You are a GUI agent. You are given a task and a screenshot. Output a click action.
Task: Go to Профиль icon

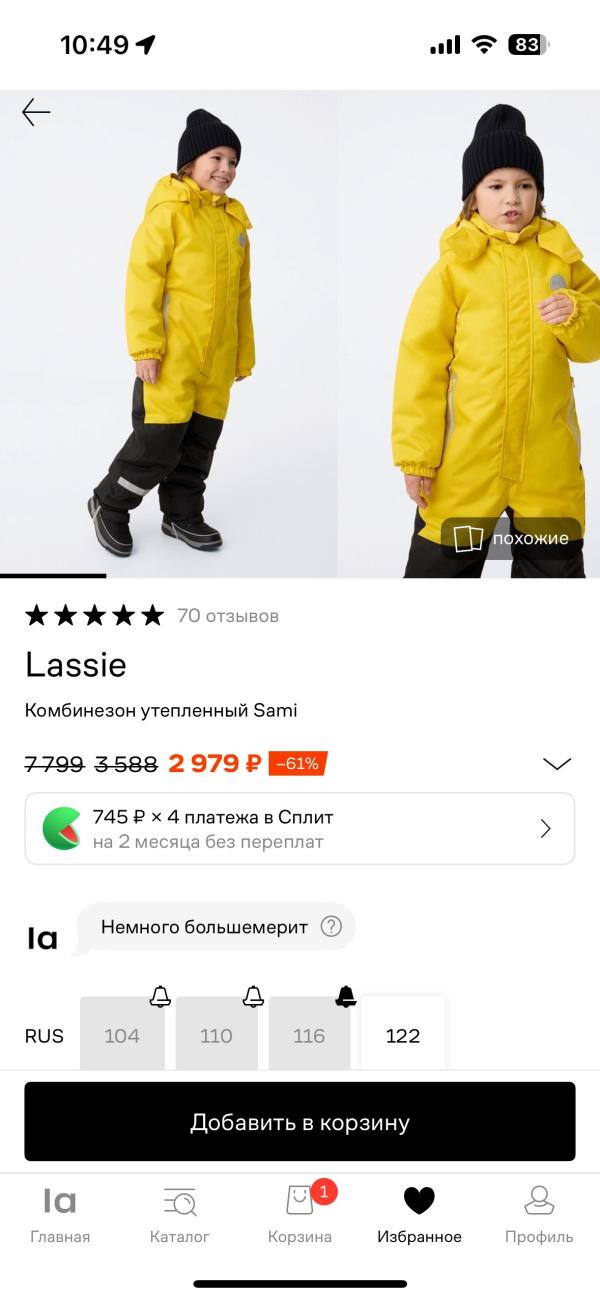[x=539, y=1200]
